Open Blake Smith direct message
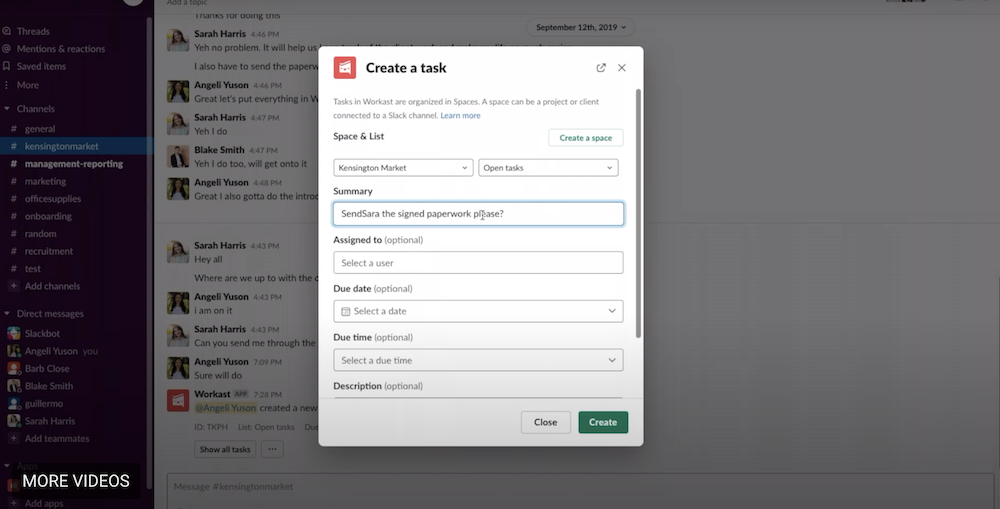Image resolution: width=1000 pixels, height=509 pixels. (48, 386)
